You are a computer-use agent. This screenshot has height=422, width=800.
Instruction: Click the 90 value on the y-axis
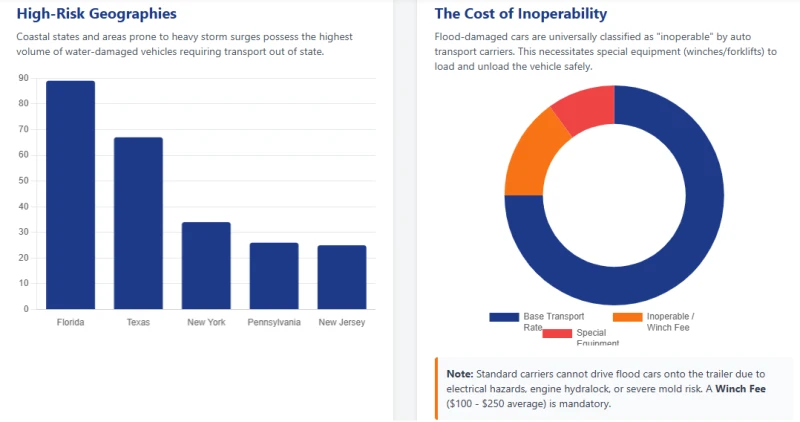[x=23, y=78]
